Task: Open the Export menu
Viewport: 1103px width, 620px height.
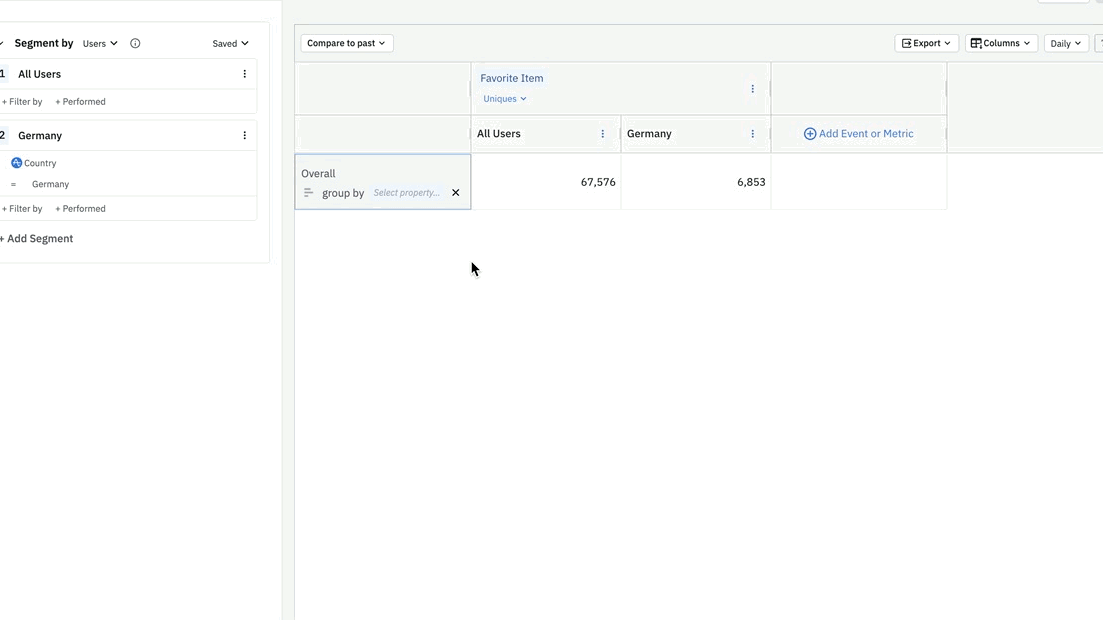Action: click(x=925, y=43)
